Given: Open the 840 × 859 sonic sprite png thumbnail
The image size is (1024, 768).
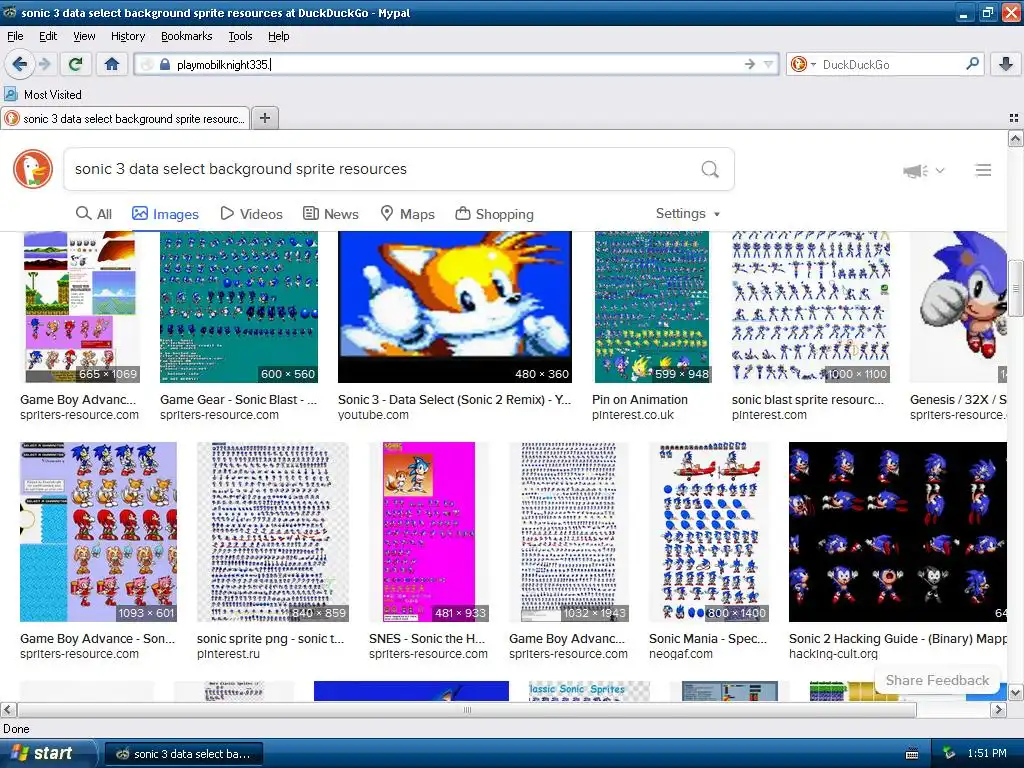Looking at the screenshot, I should 273,532.
